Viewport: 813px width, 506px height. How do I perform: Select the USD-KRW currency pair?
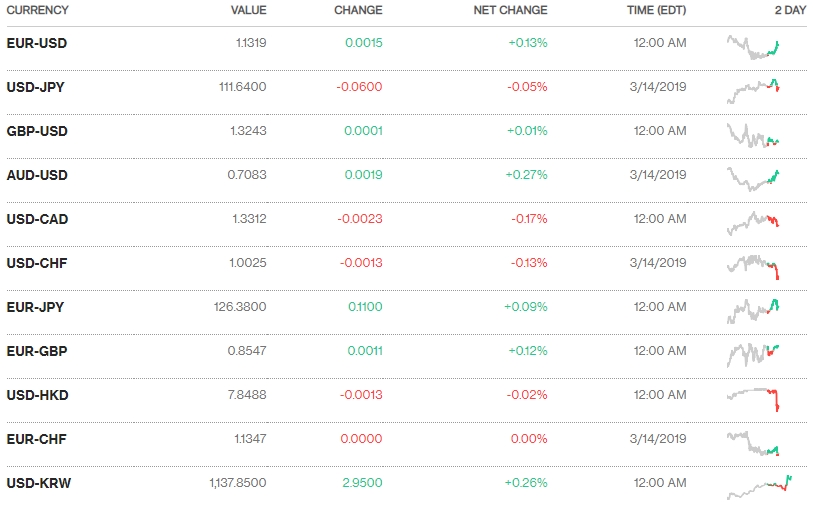coord(38,483)
